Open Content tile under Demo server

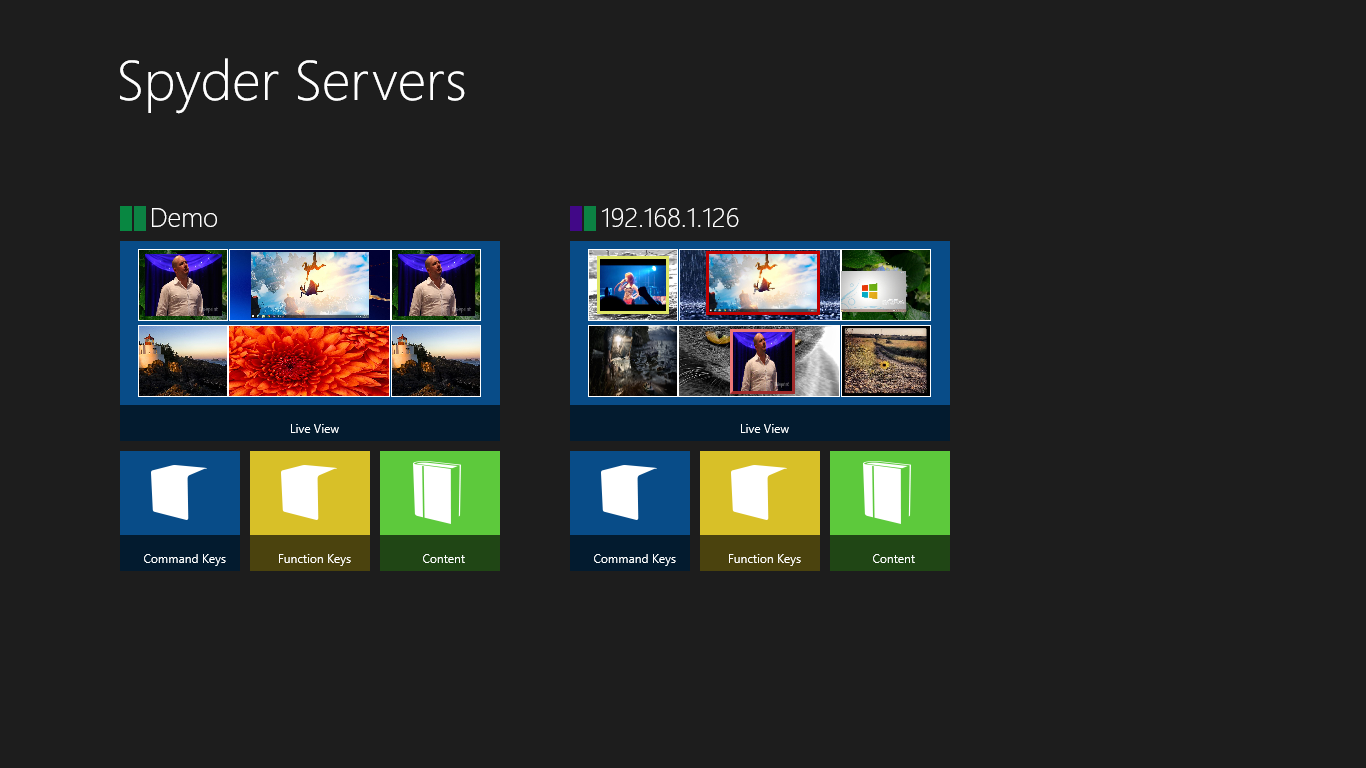tap(440, 511)
